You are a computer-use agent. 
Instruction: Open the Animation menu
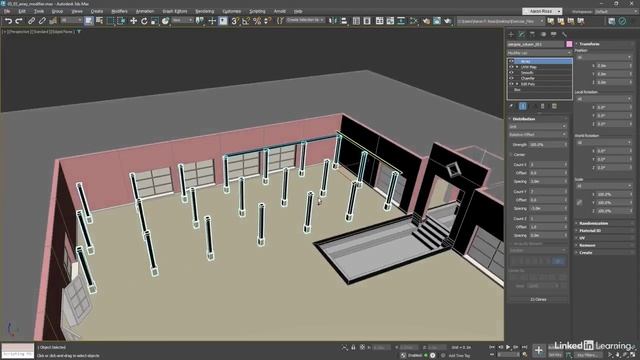click(145, 11)
